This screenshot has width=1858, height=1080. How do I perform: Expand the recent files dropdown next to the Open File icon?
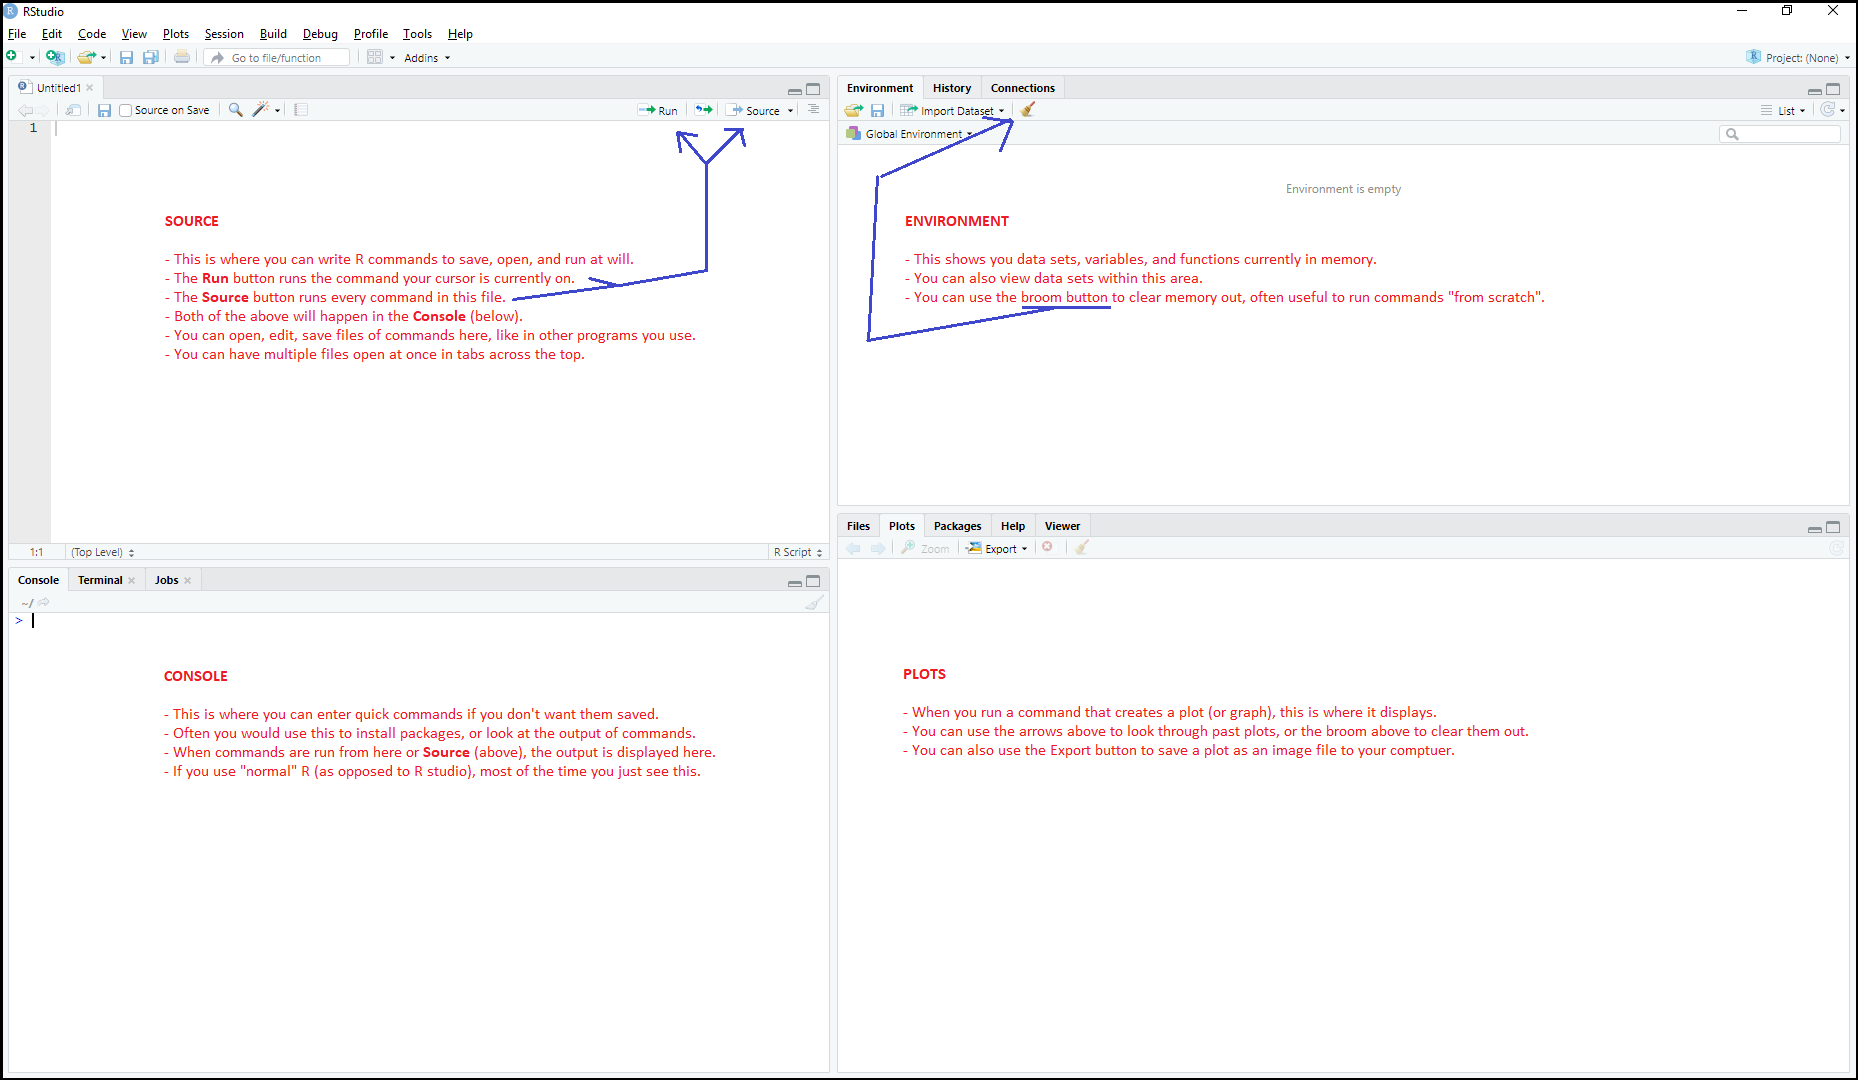coord(104,58)
